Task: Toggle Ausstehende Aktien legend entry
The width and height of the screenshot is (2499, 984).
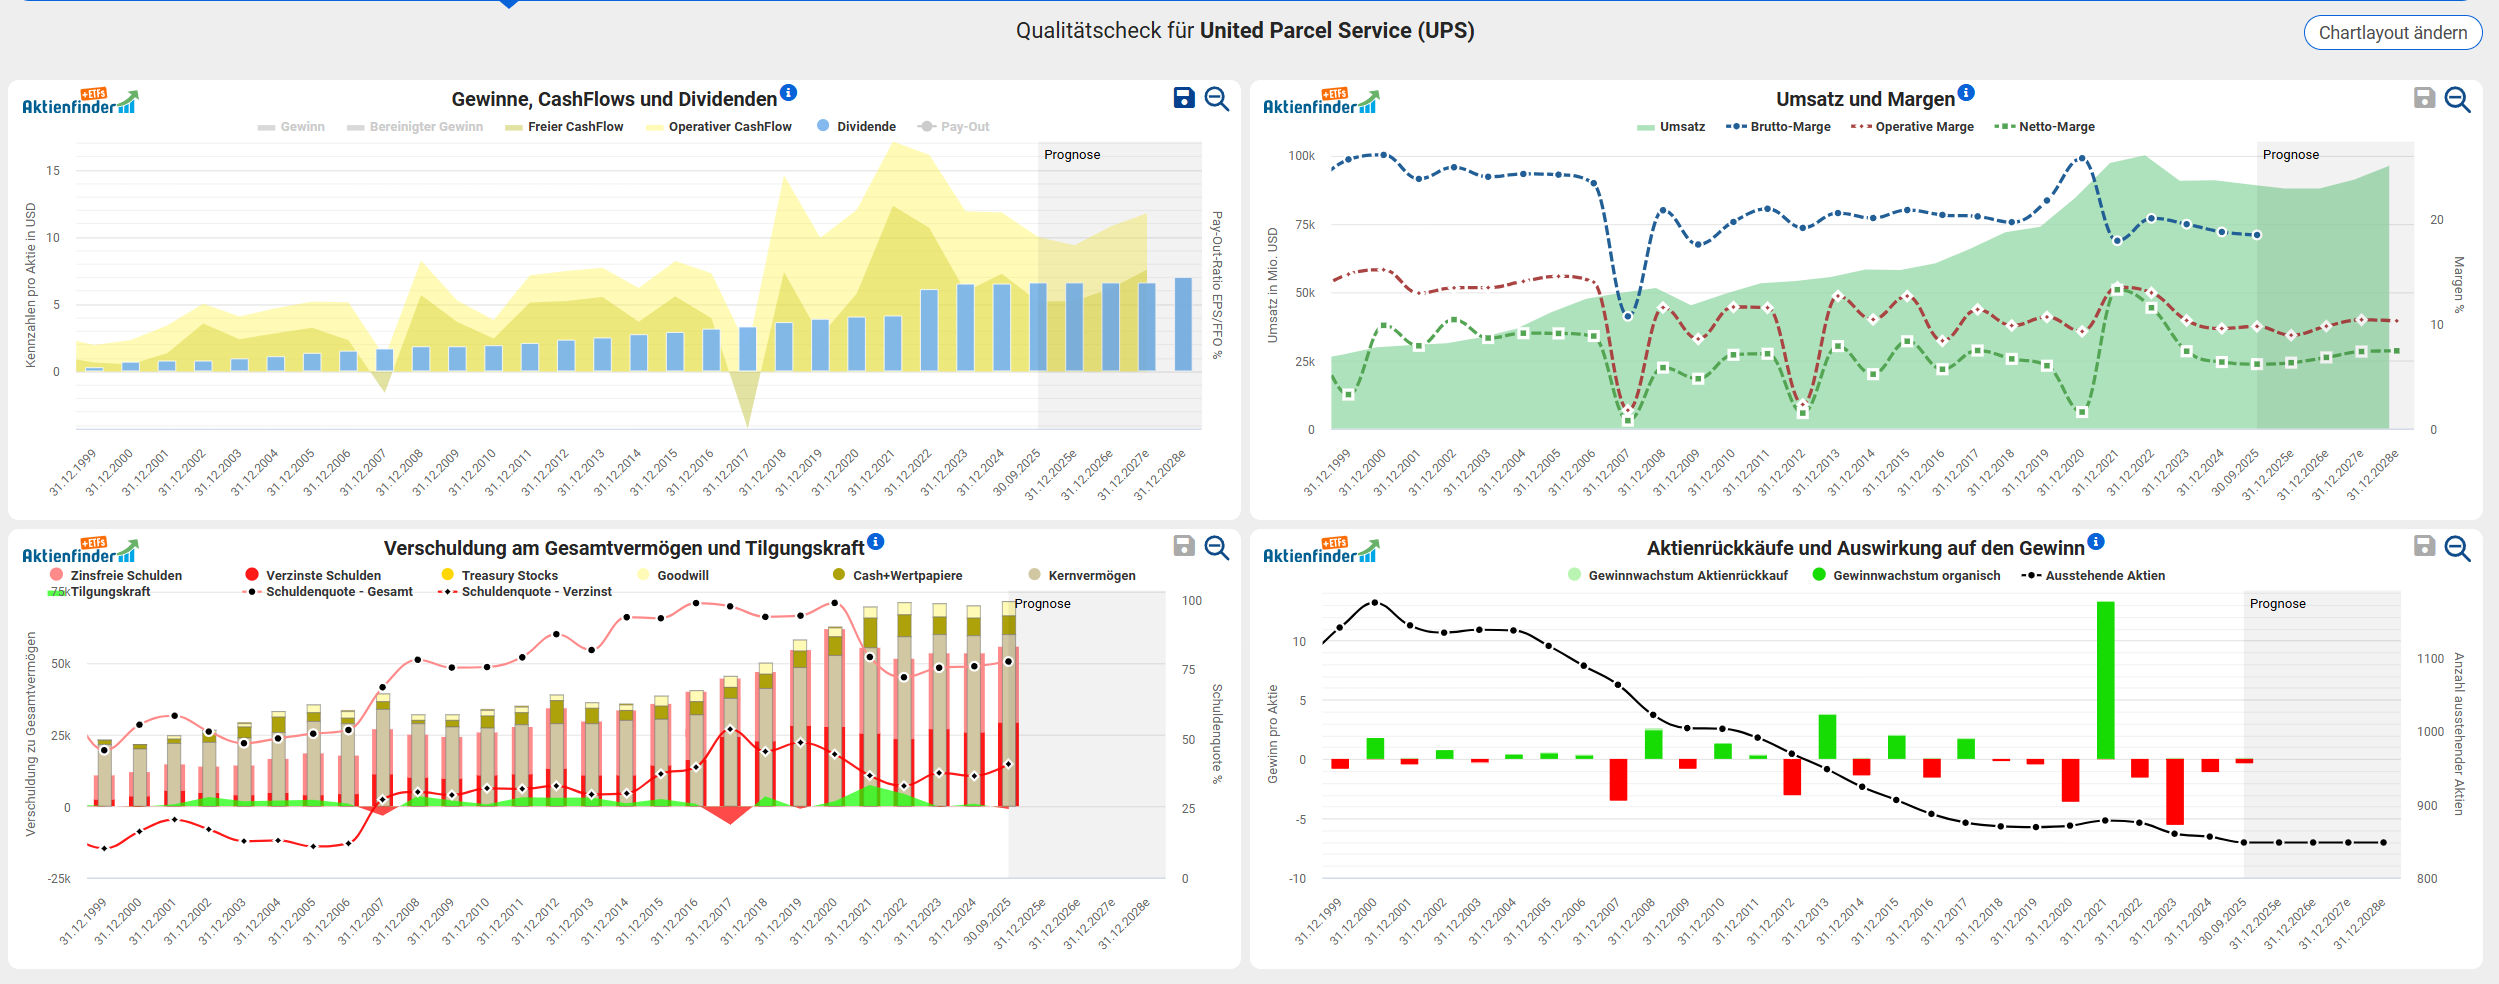Action: (2093, 576)
